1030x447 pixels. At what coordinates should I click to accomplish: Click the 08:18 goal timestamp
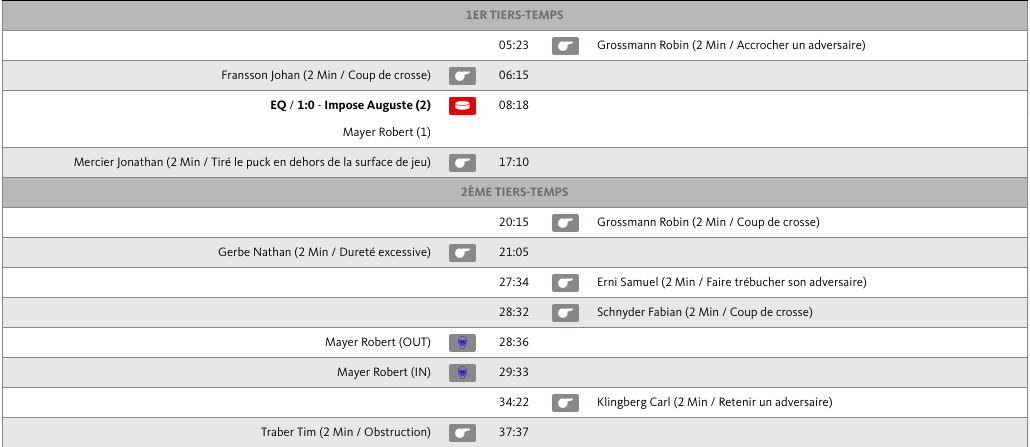(513, 105)
